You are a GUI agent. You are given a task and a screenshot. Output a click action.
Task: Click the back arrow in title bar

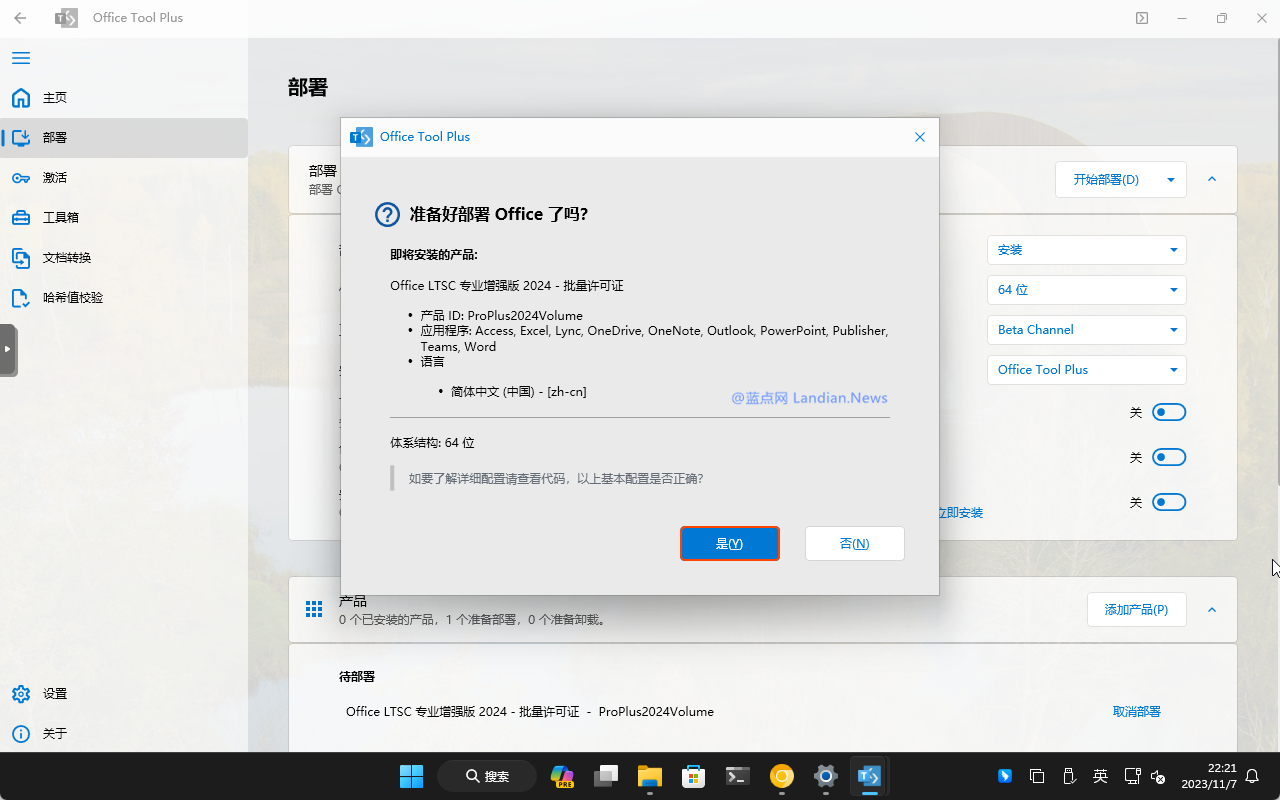tap(20, 18)
